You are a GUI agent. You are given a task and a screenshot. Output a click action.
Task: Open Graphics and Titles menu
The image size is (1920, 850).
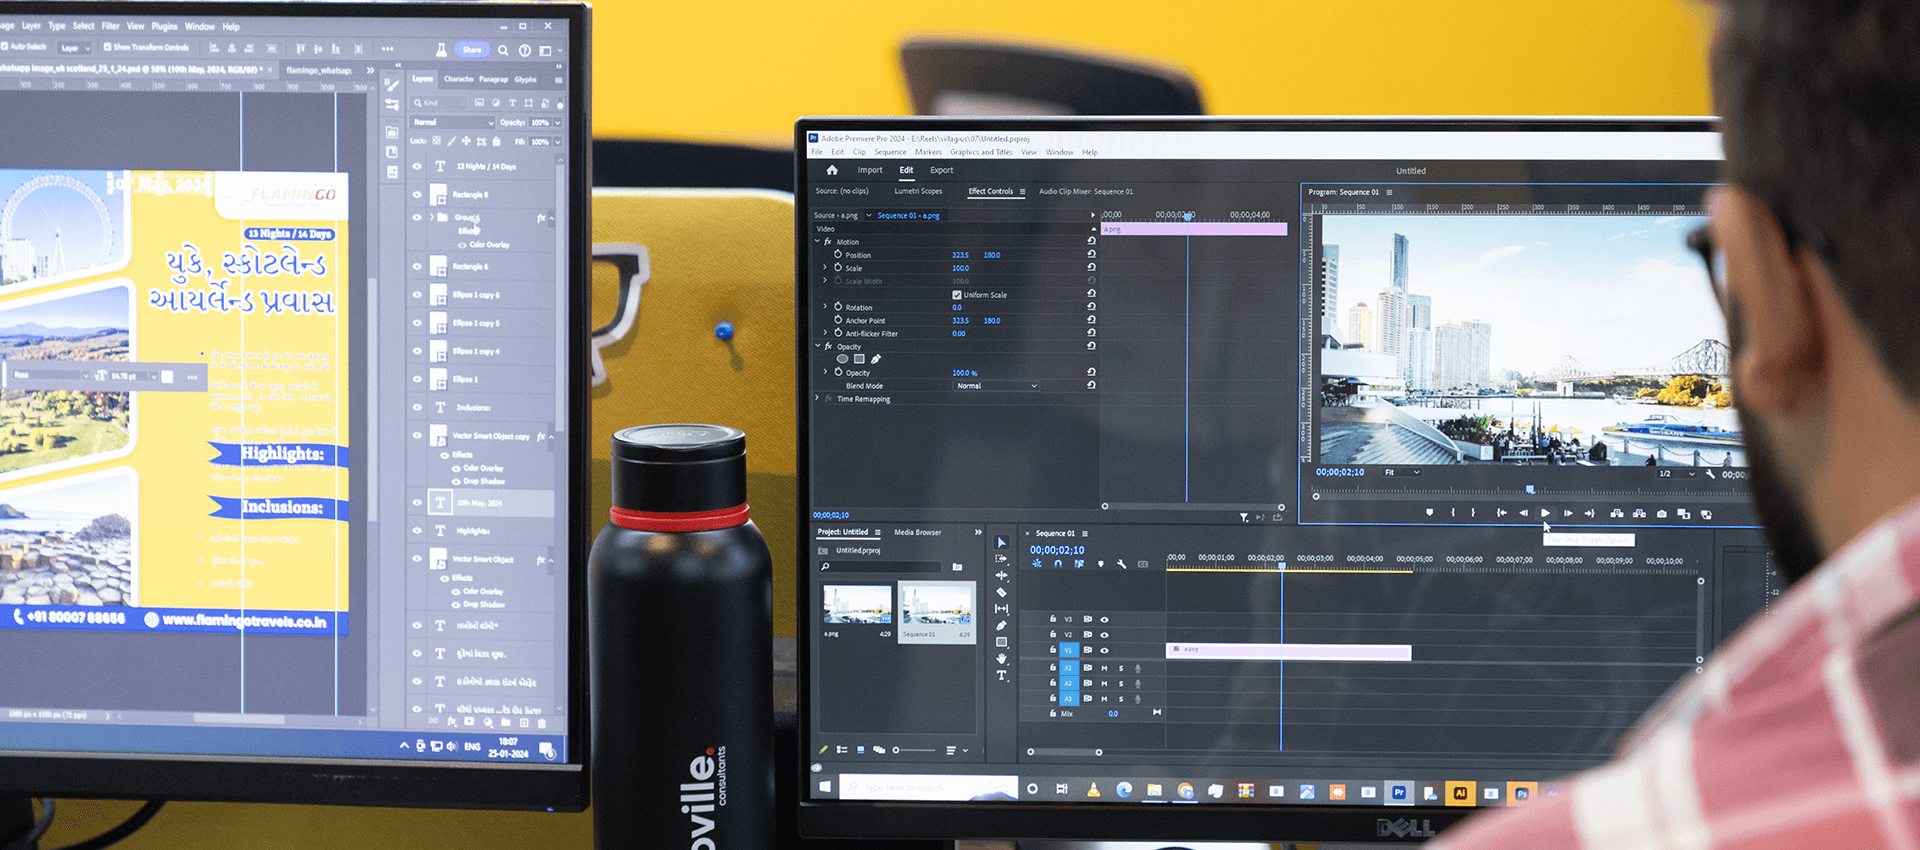coord(981,152)
